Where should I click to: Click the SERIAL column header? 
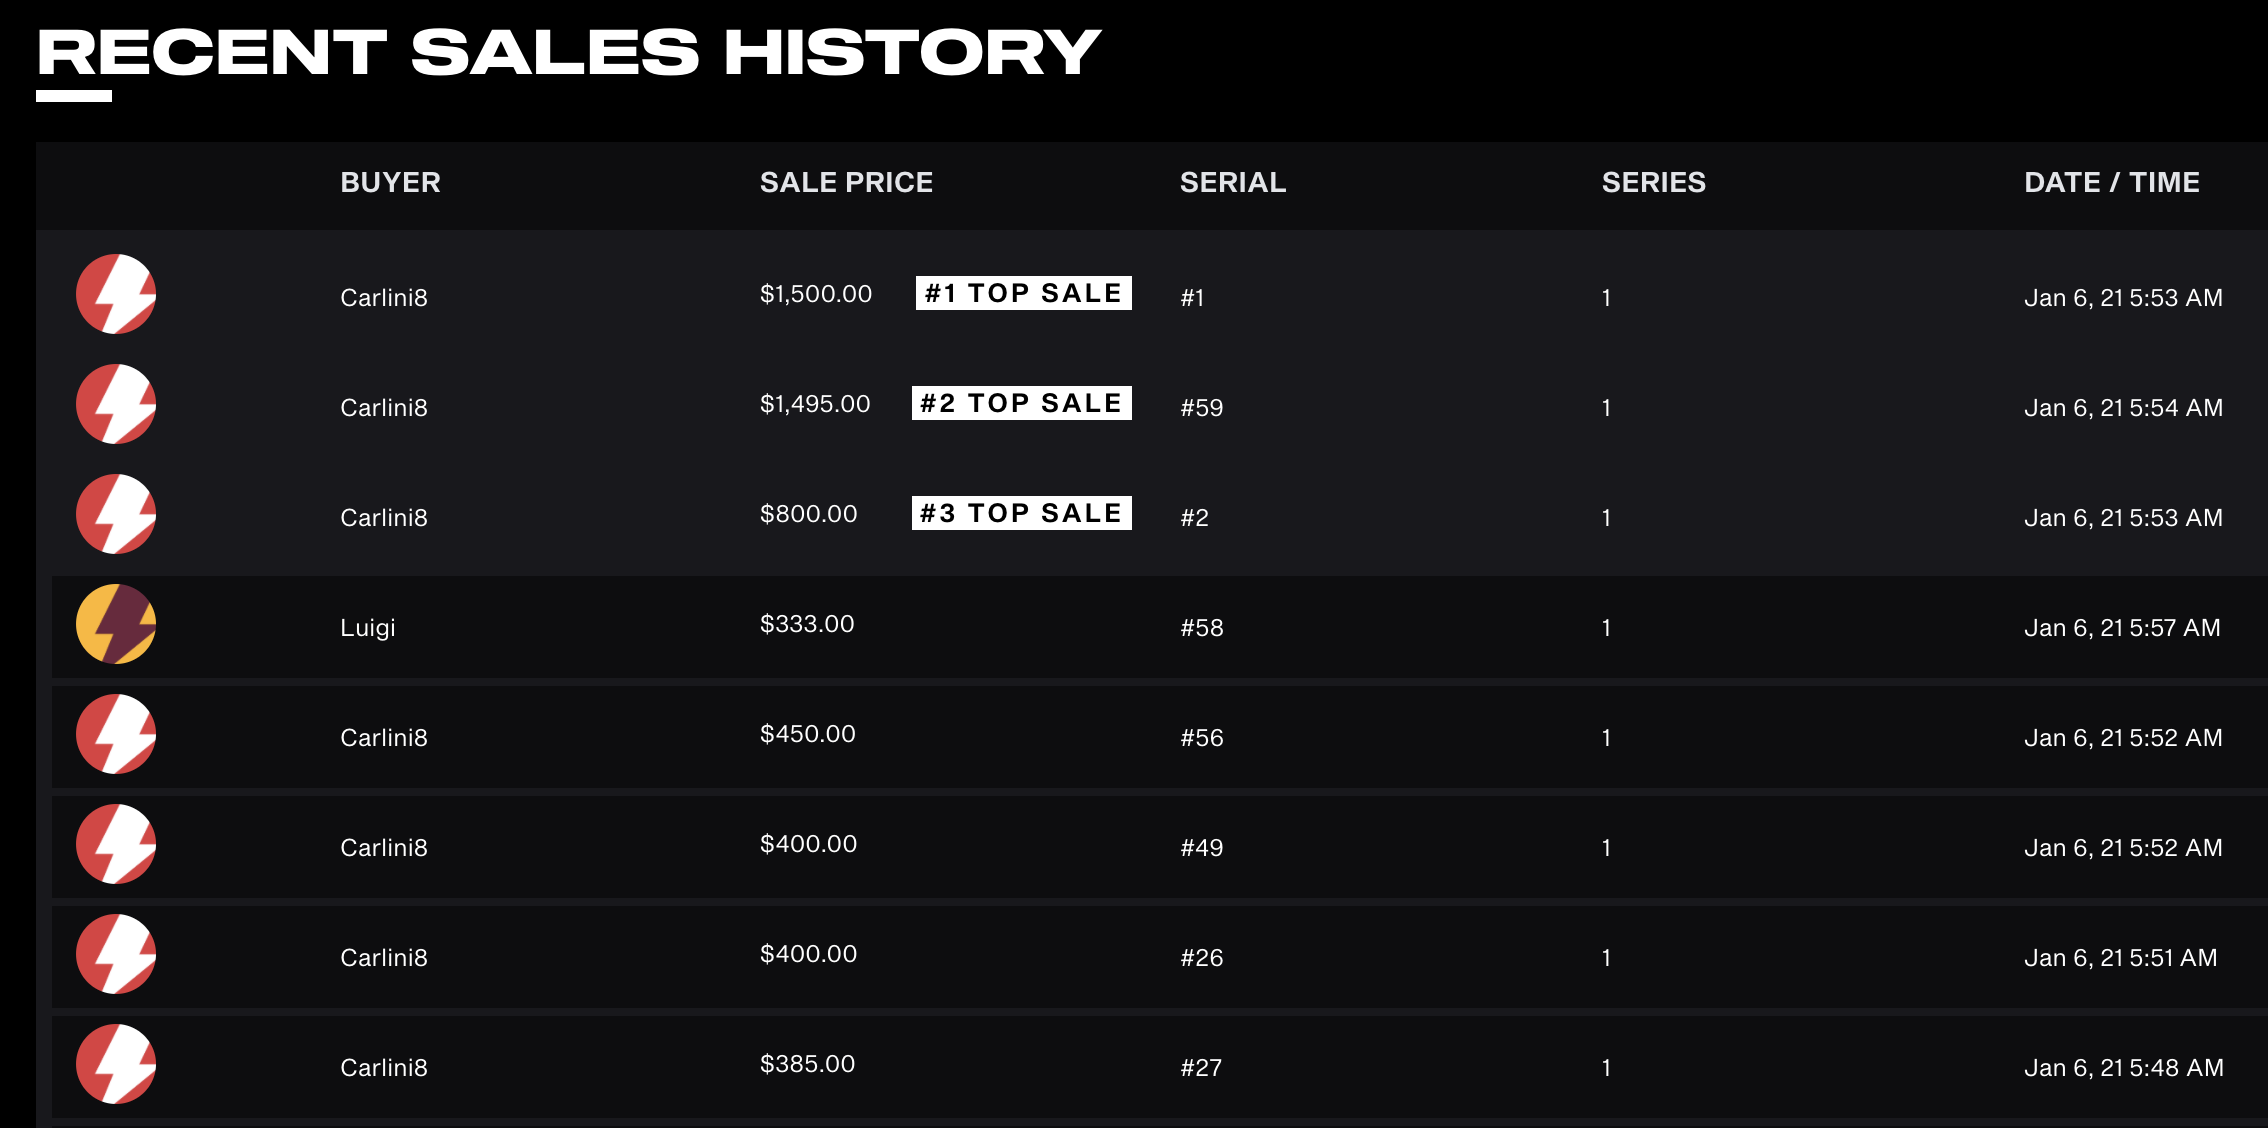tap(1232, 182)
